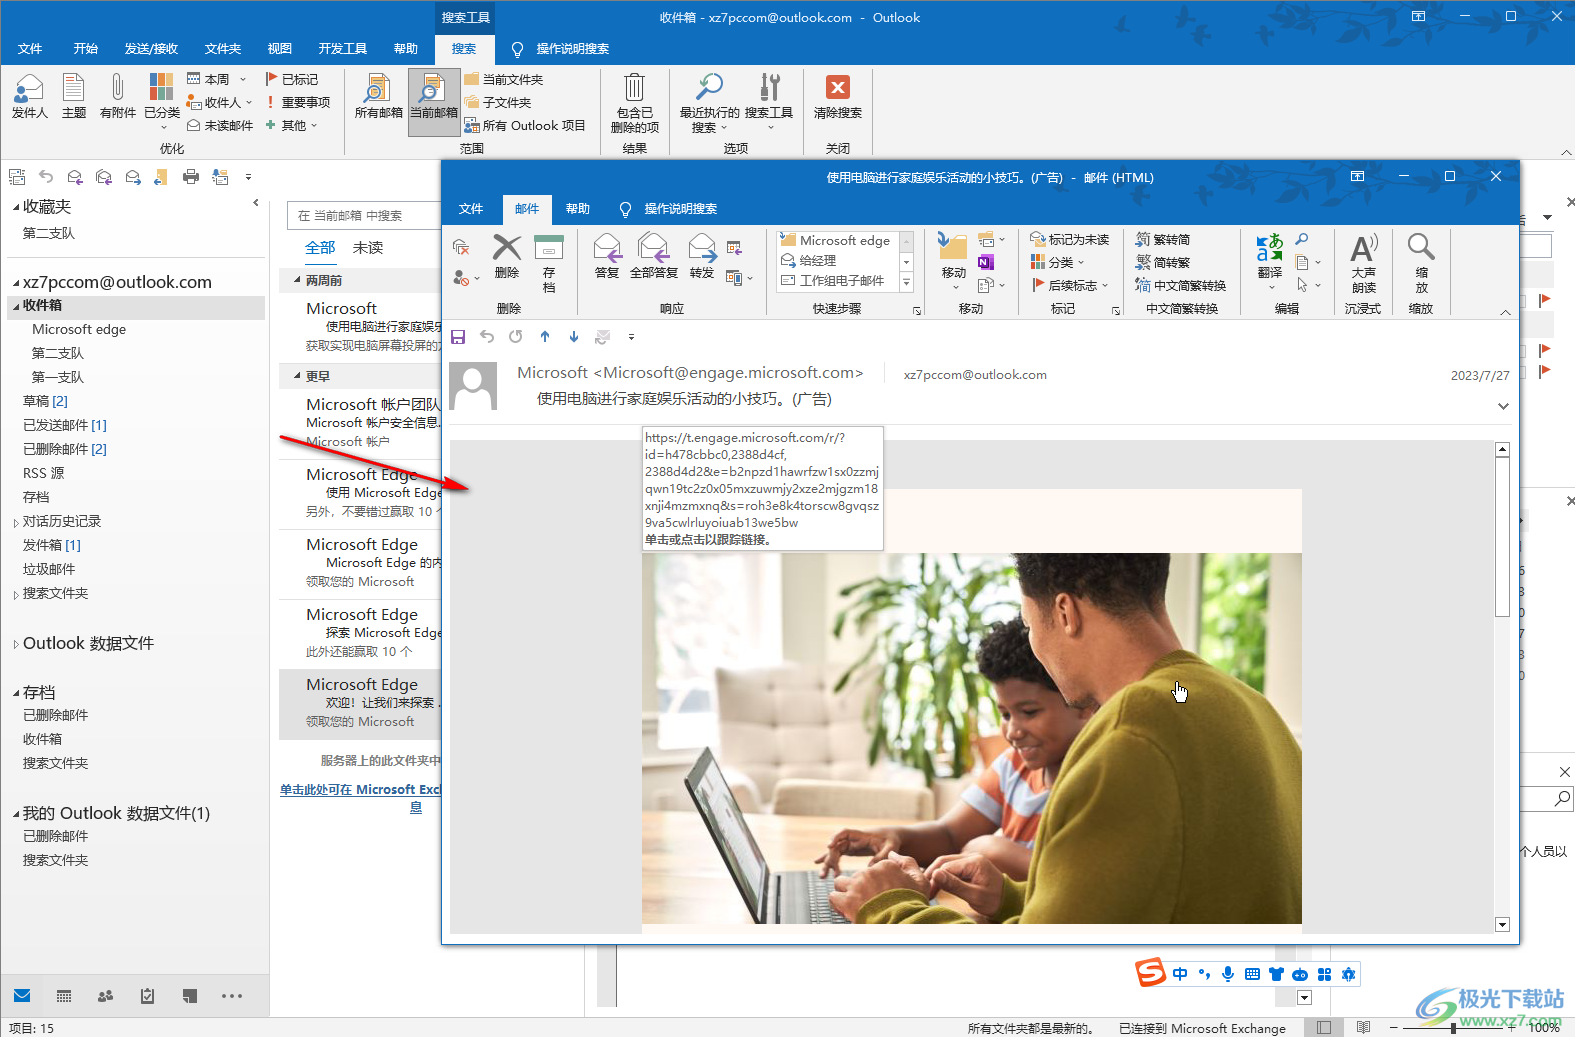Toggle 所有 Outlook 项目 scope
Image resolution: width=1575 pixels, height=1037 pixels.
525,125
